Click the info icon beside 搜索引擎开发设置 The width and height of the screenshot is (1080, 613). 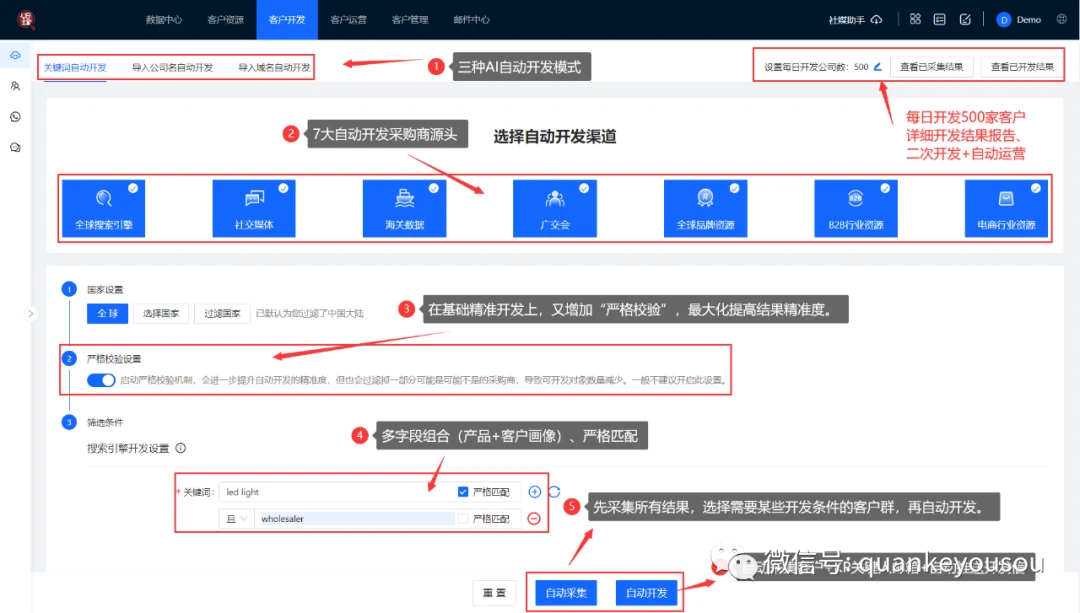[180, 448]
